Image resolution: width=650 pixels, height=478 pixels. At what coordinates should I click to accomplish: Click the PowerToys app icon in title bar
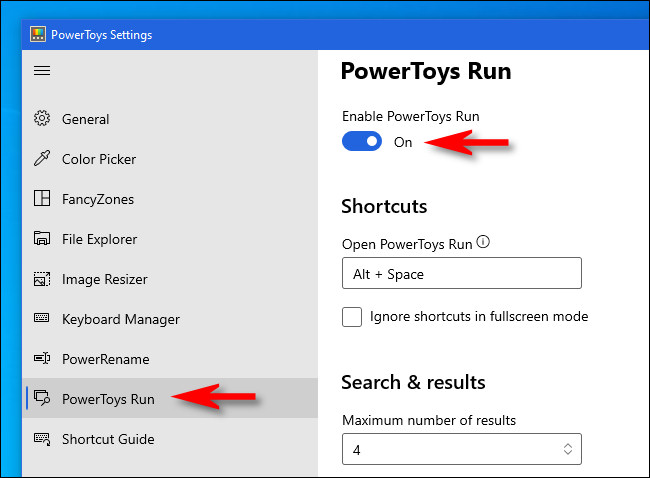click(38, 35)
